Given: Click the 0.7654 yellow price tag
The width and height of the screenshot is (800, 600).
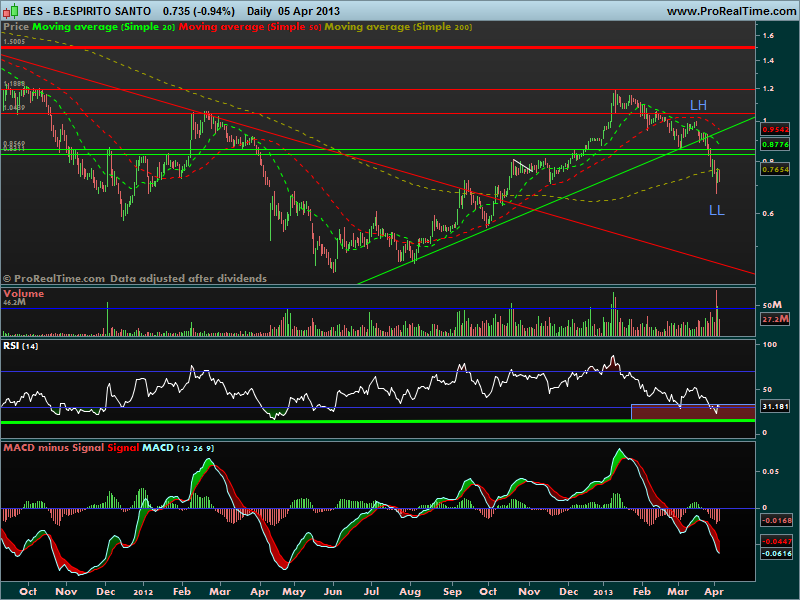Looking at the screenshot, I should (775, 169).
